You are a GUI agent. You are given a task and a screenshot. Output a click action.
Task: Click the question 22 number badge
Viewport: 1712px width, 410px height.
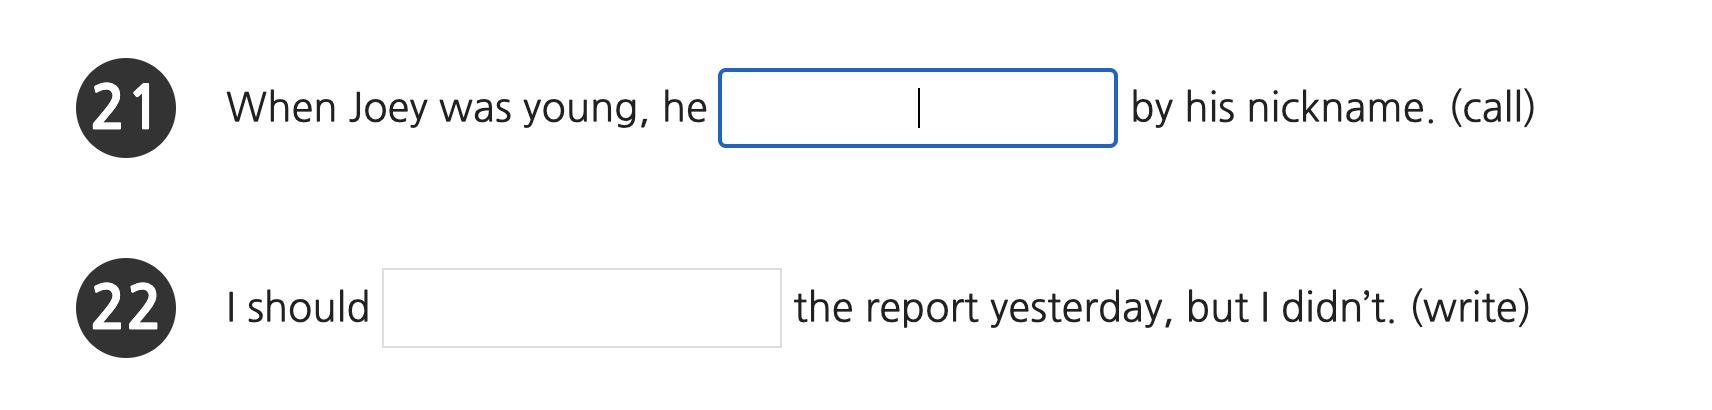pos(126,308)
